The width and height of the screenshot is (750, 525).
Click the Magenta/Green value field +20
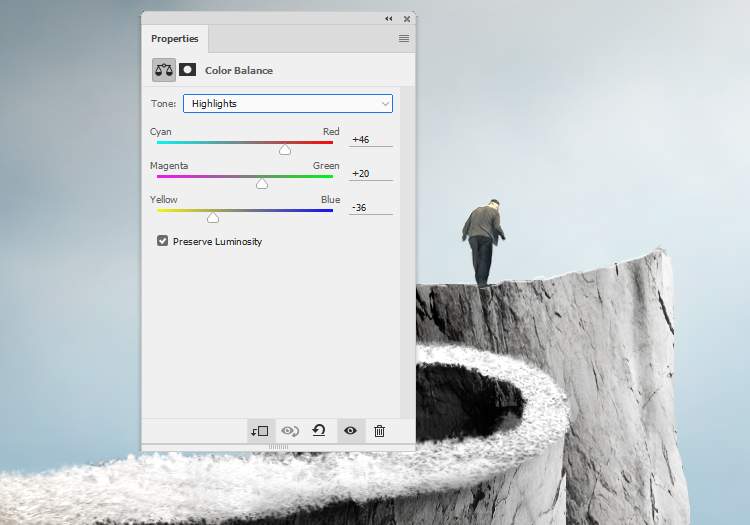coord(371,174)
